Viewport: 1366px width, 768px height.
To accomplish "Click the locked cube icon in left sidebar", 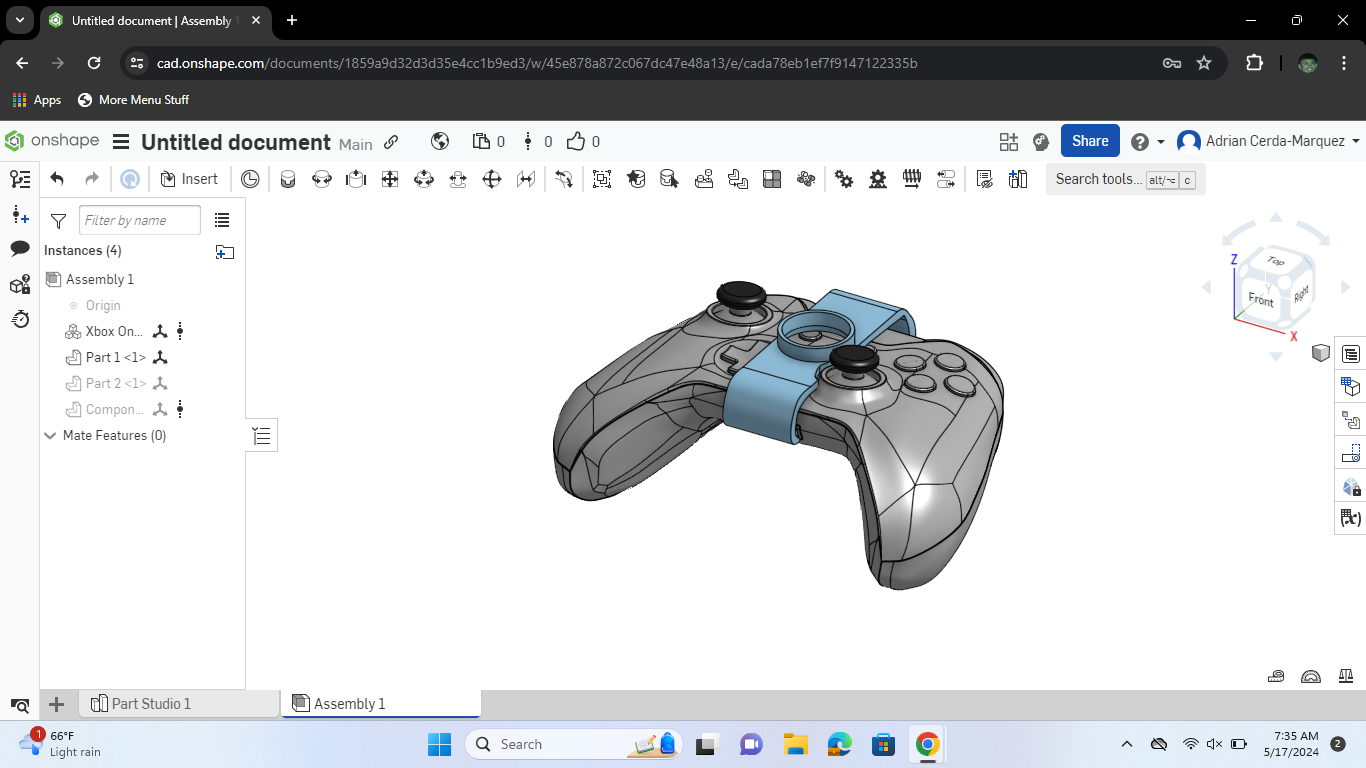I will click(x=20, y=285).
